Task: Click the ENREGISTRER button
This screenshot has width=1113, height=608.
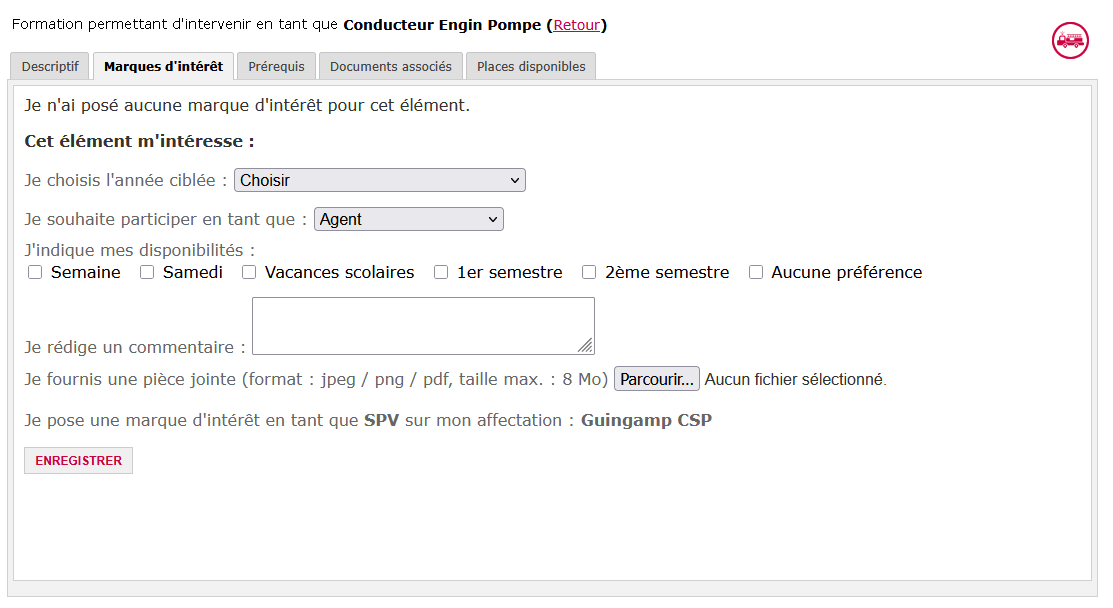Action: (78, 460)
